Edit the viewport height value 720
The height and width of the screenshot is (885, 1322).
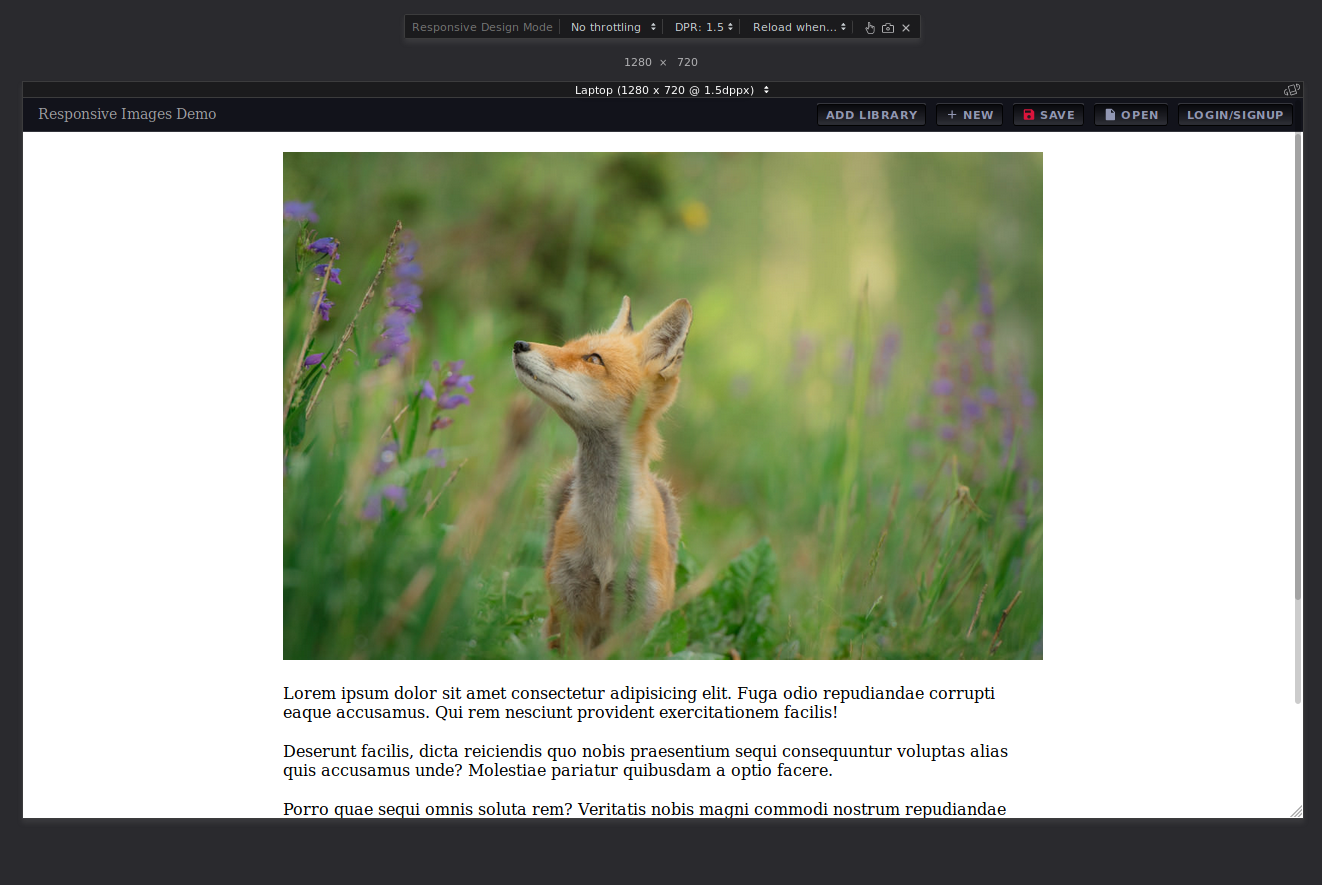[x=687, y=62]
